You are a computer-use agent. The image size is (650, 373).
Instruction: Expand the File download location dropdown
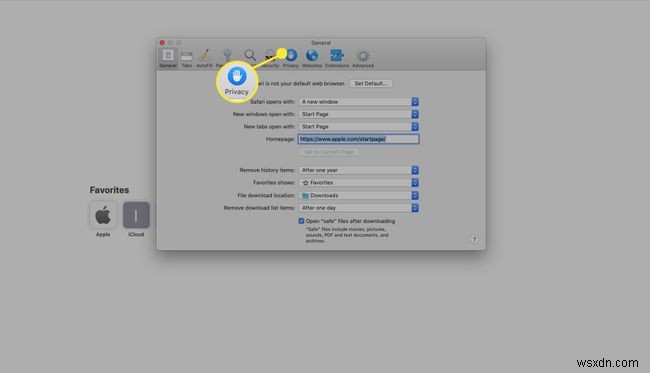(359, 195)
